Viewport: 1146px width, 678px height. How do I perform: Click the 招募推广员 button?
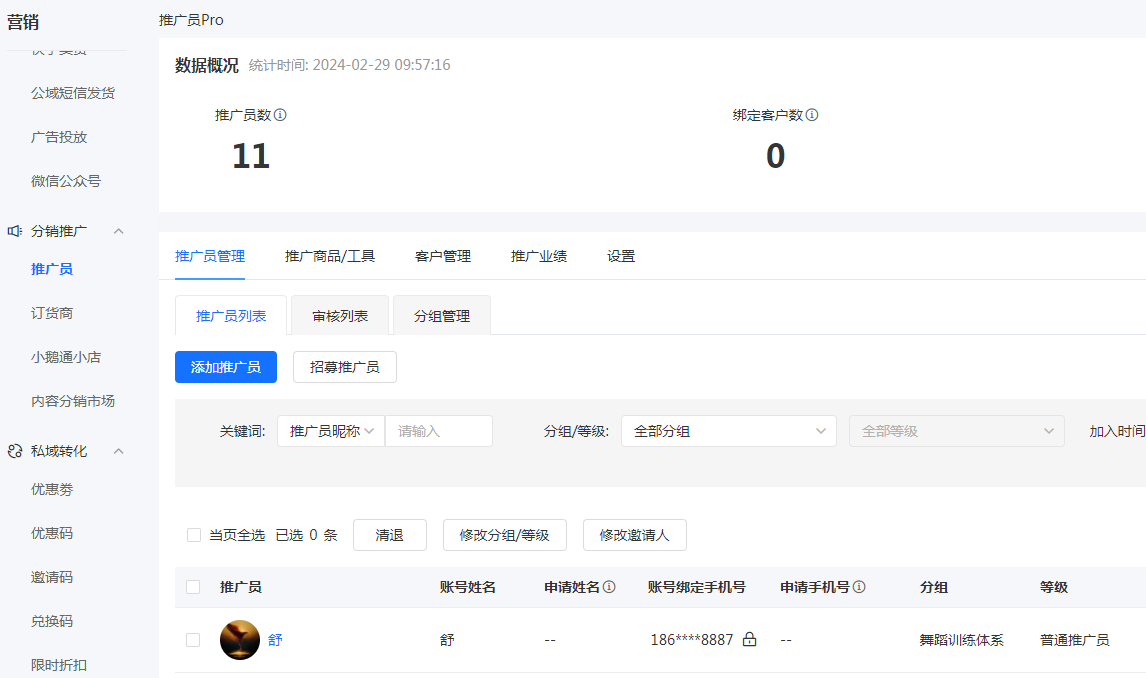(x=344, y=367)
